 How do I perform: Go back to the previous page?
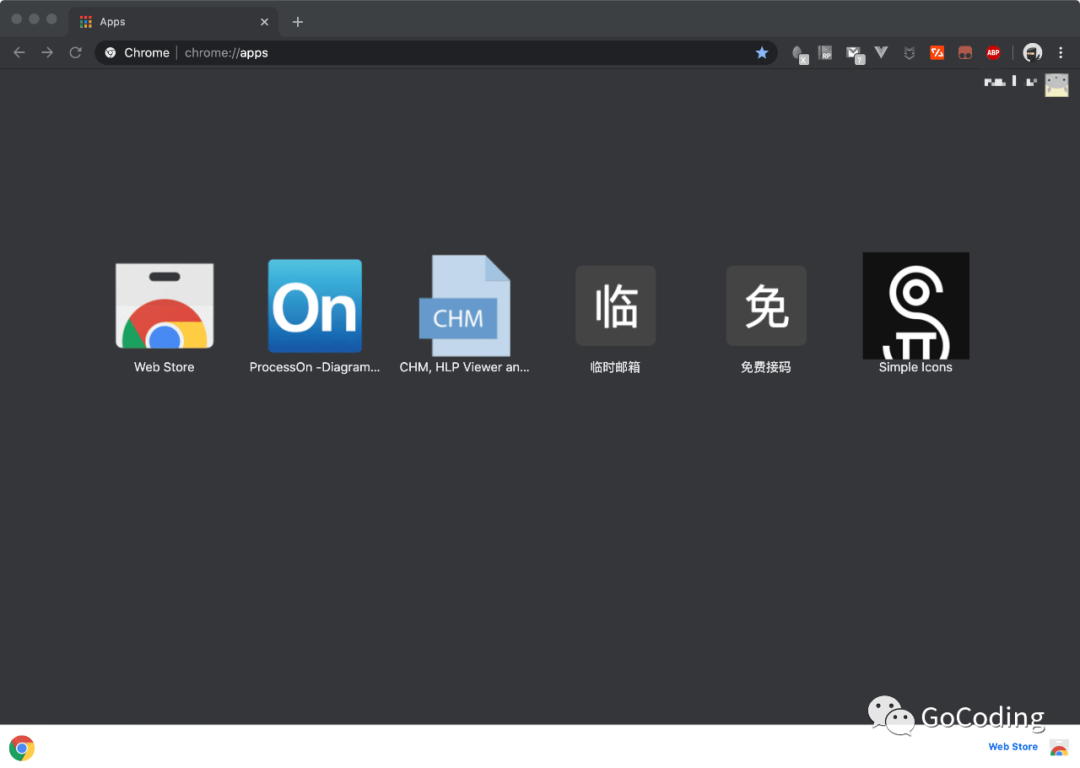tap(19, 52)
